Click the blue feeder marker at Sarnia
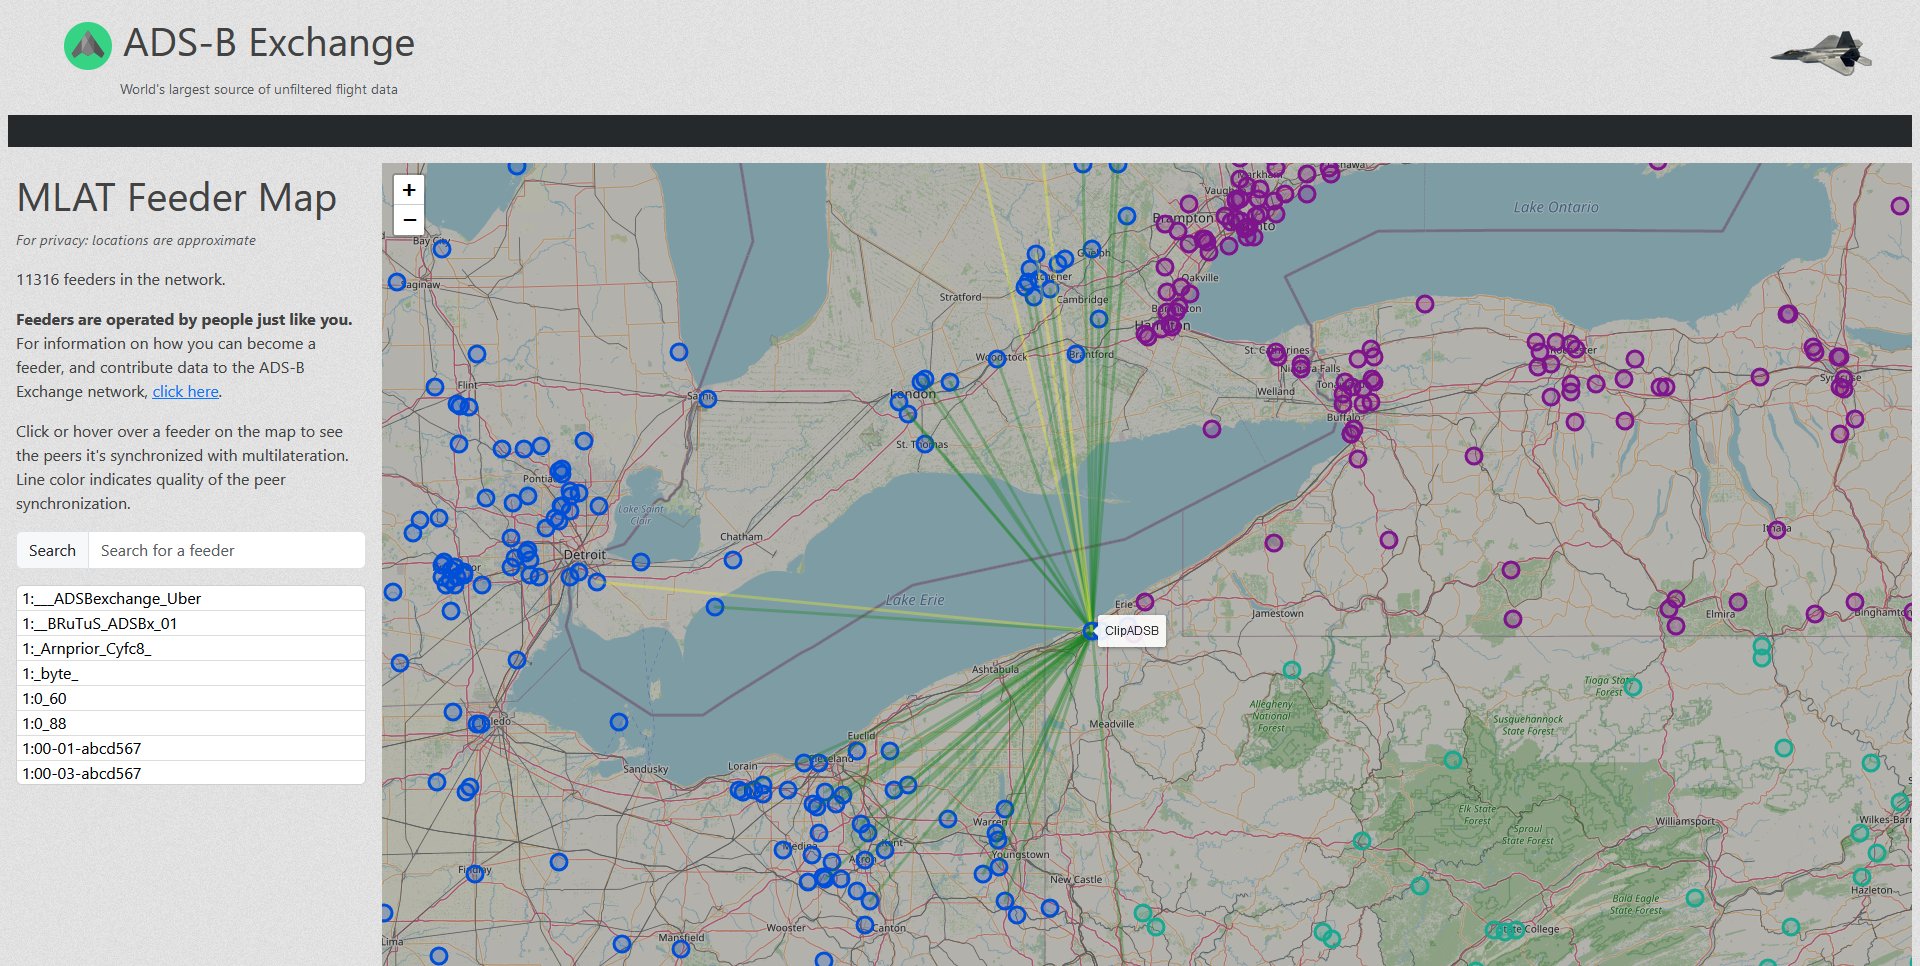This screenshot has height=966, width=1920. [708, 398]
